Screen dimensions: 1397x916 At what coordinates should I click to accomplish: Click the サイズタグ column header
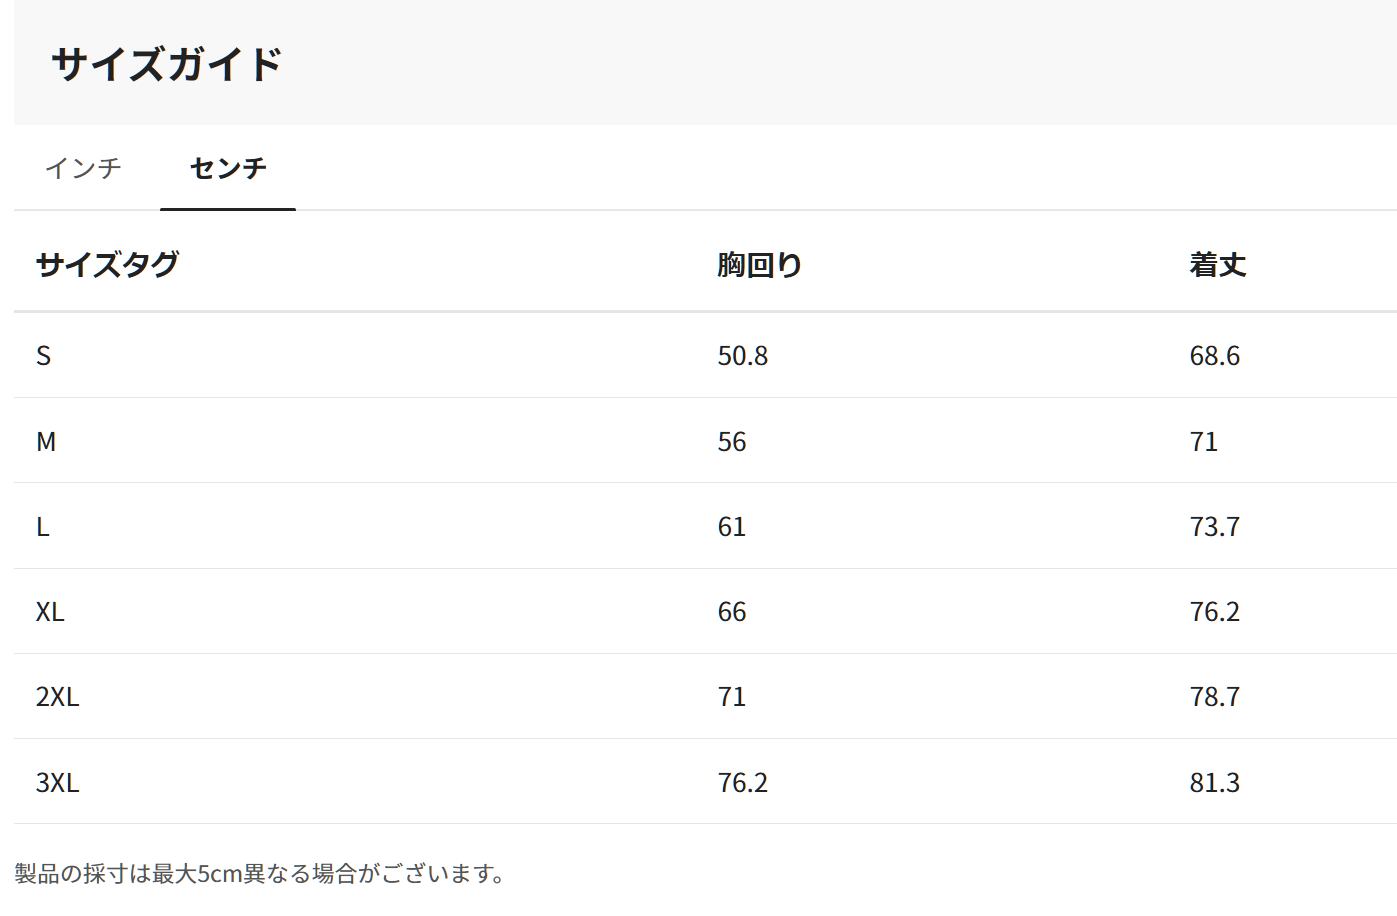pyautogui.click(x=107, y=265)
